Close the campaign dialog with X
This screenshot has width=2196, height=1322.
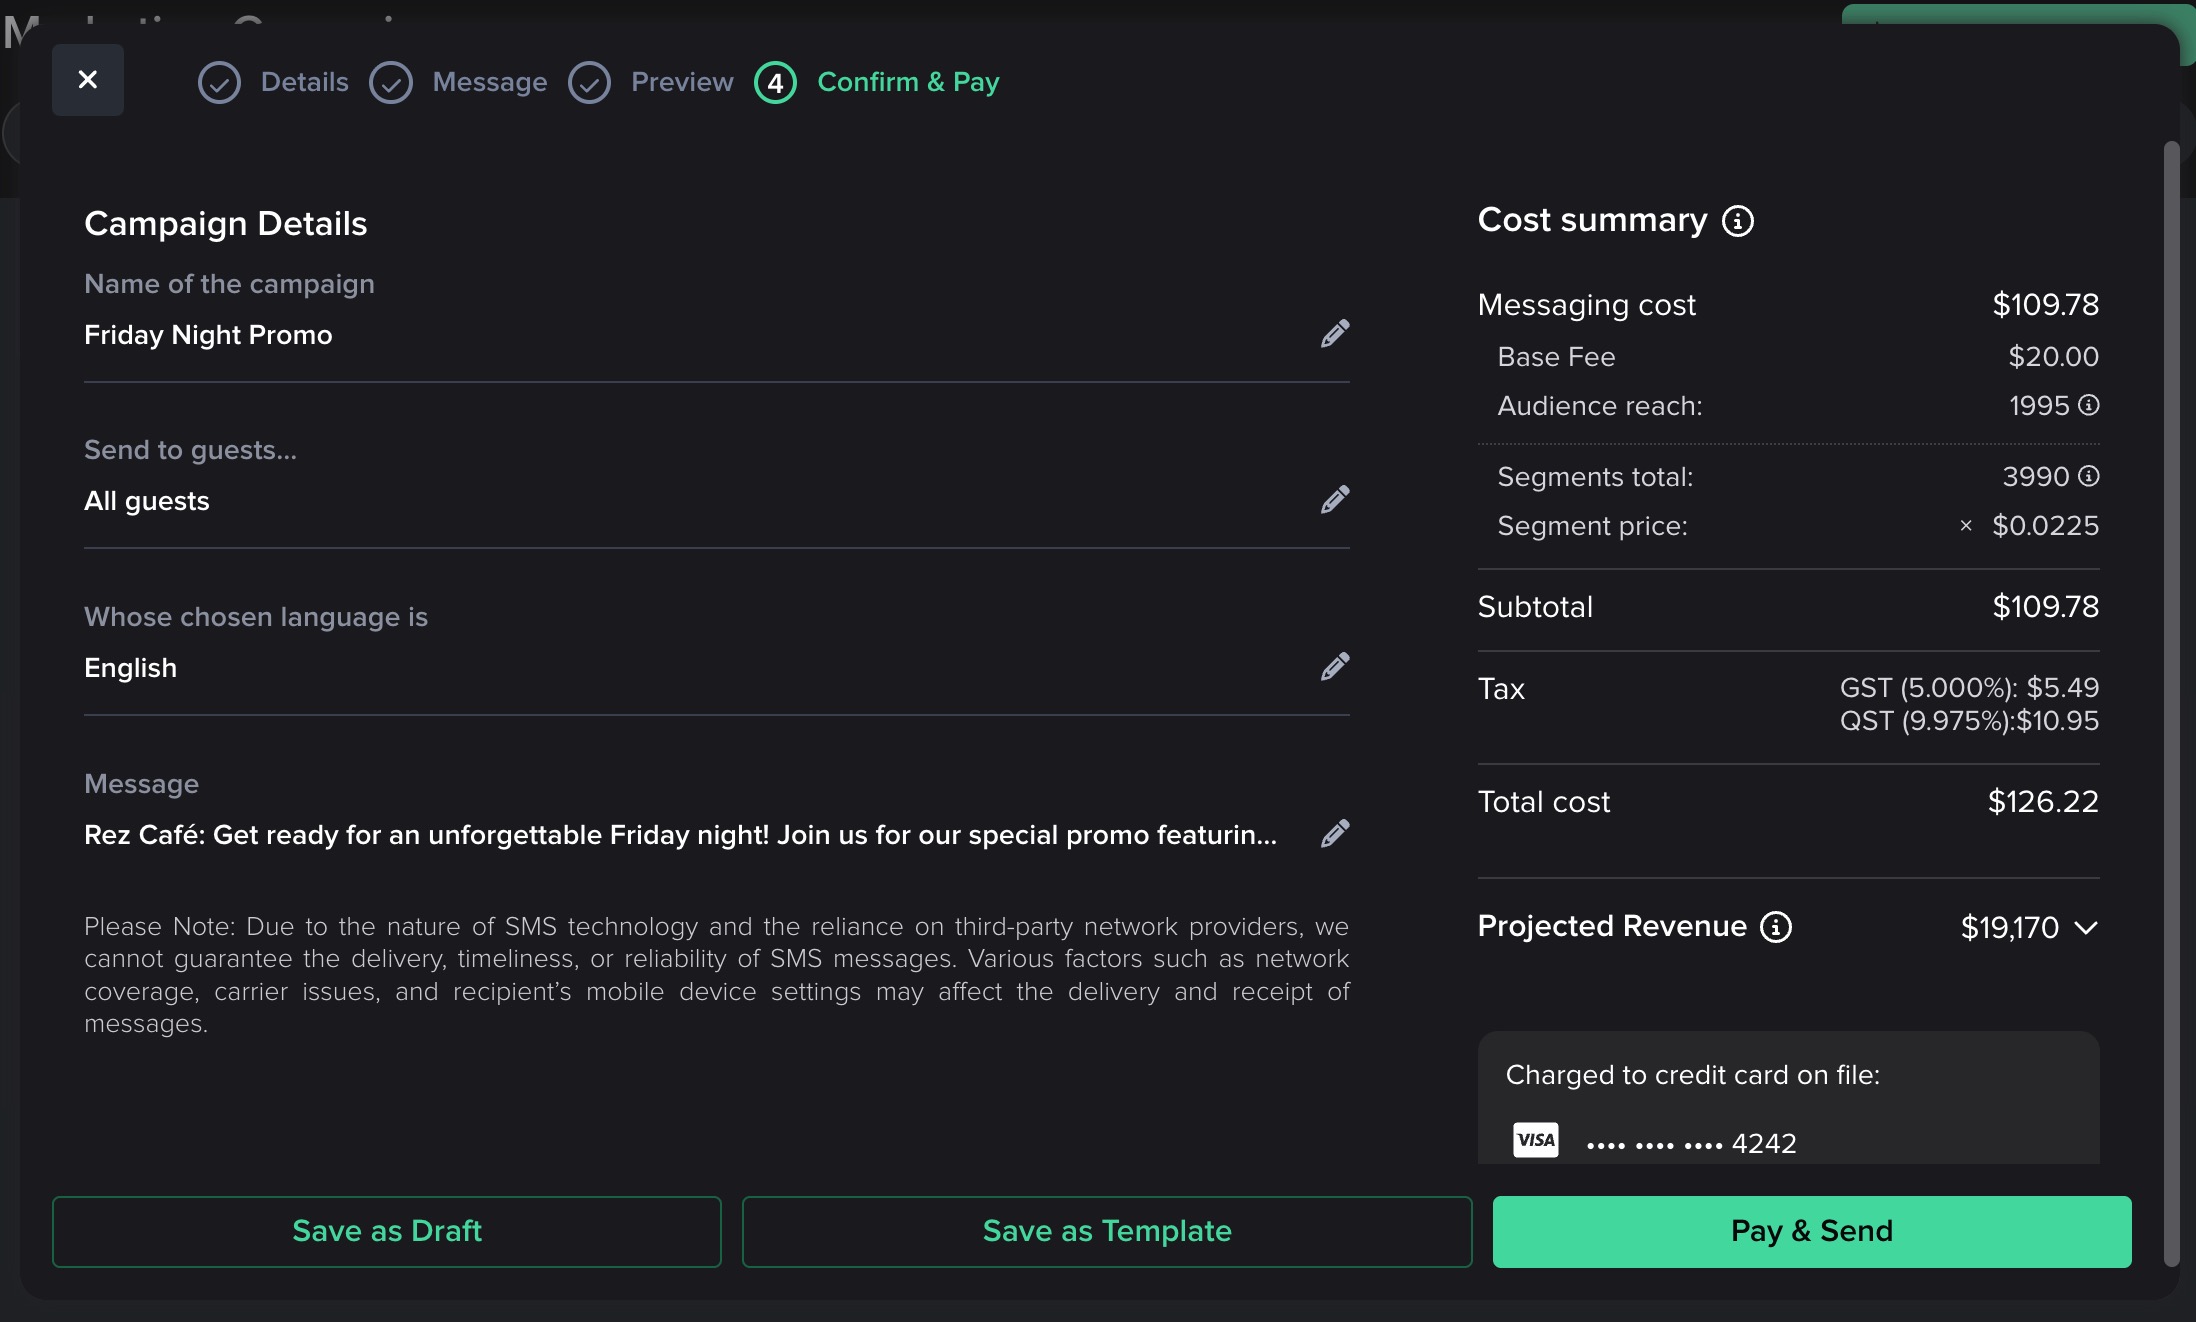tap(88, 80)
